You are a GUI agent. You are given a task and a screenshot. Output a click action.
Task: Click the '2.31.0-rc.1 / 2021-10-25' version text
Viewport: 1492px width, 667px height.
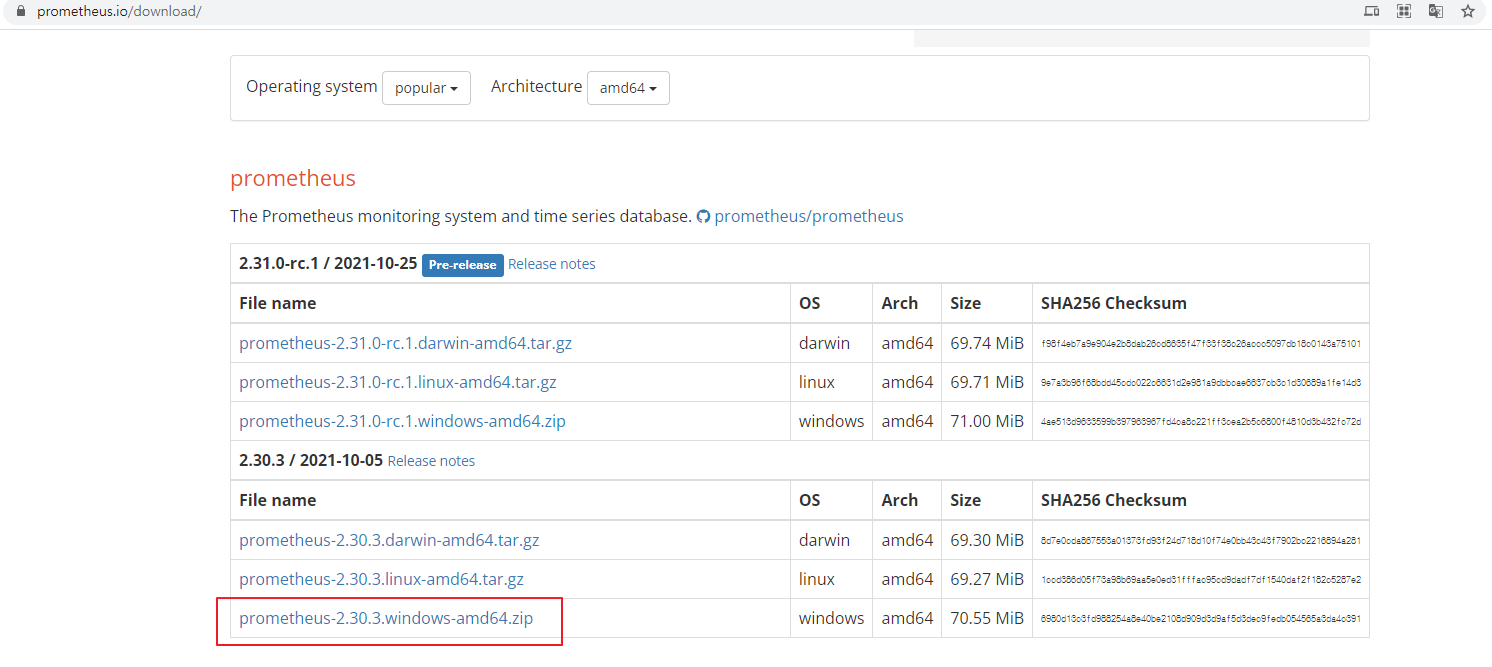(328, 264)
